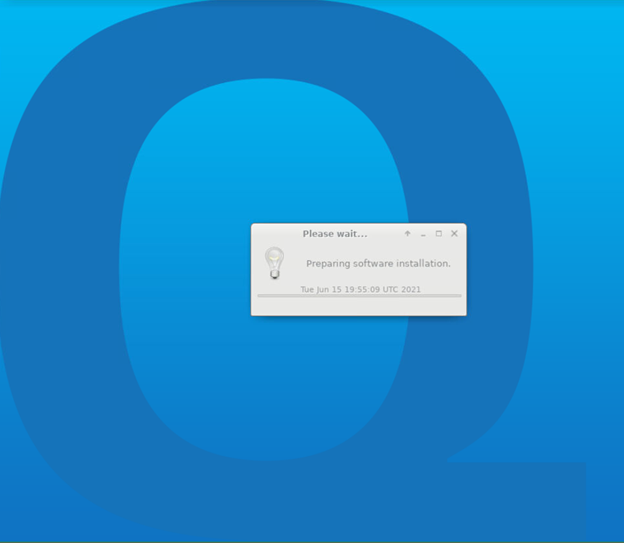Click the left end of the progress bar
The height and width of the screenshot is (543, 624).
(x=261, y=296)
